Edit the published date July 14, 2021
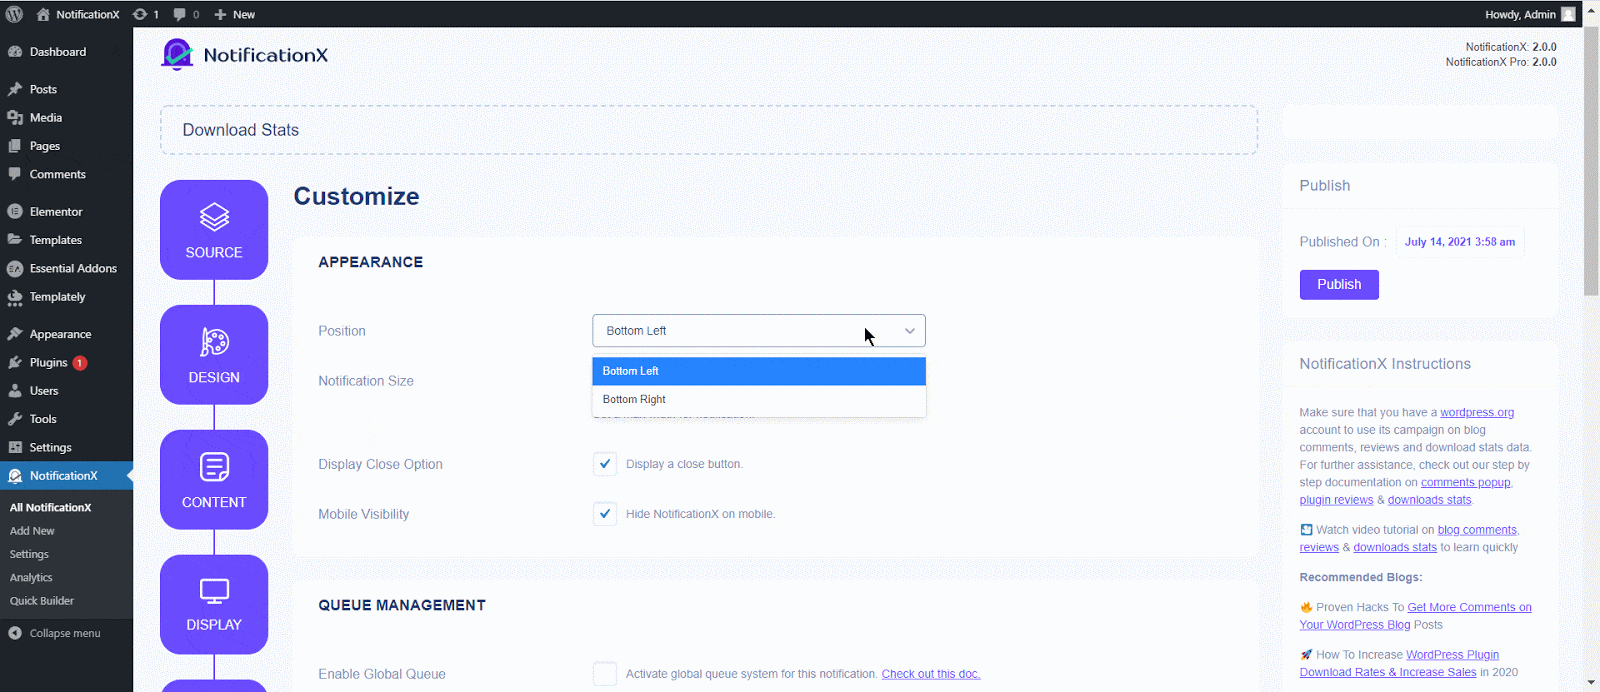This screenshot has width=1600, height=692. 1460,242
